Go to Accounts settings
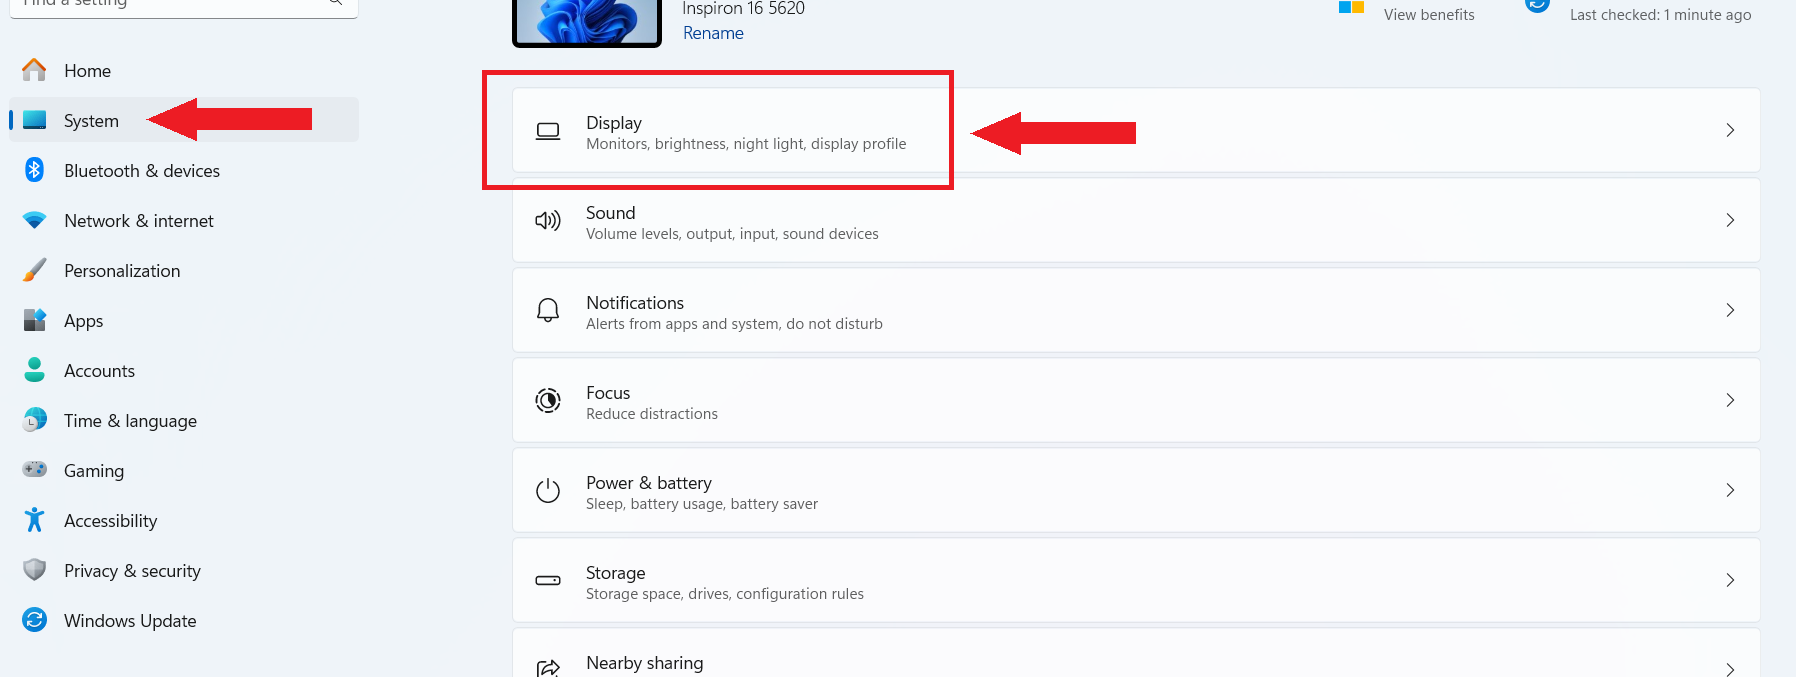The image size is (1796, 677). click(99, 371)
